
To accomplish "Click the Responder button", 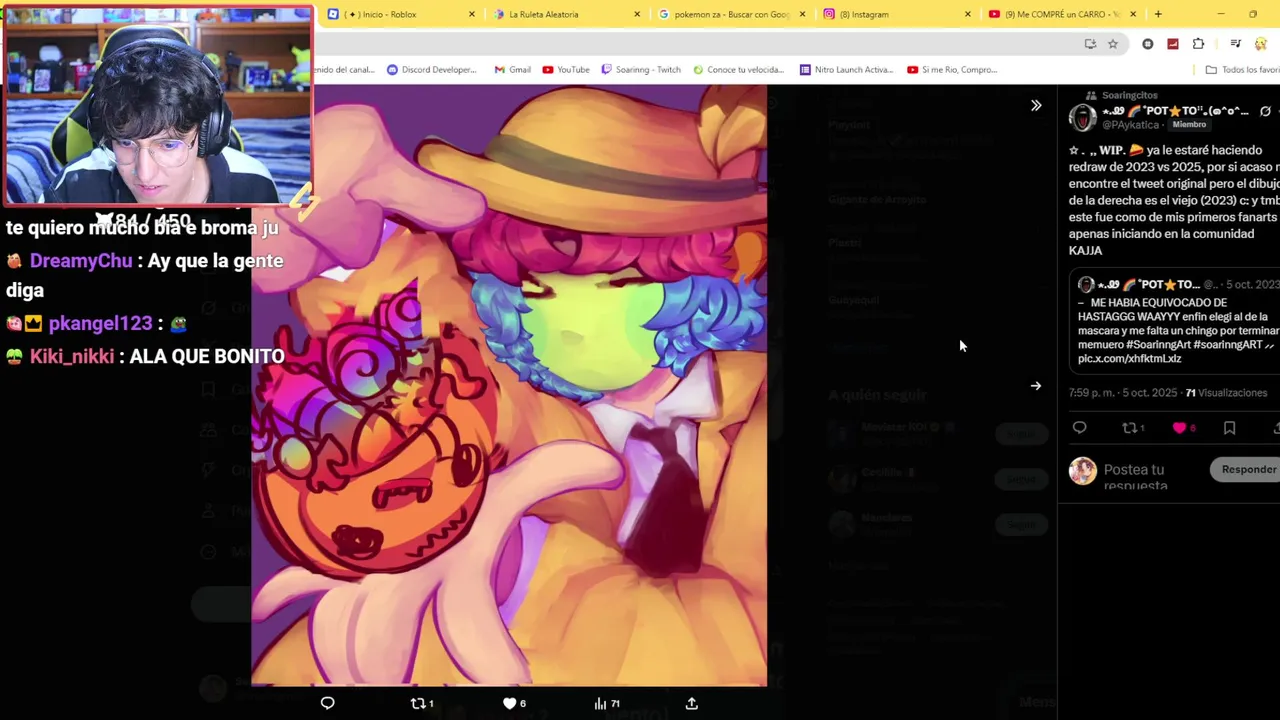I will (x=1246, y=469).
